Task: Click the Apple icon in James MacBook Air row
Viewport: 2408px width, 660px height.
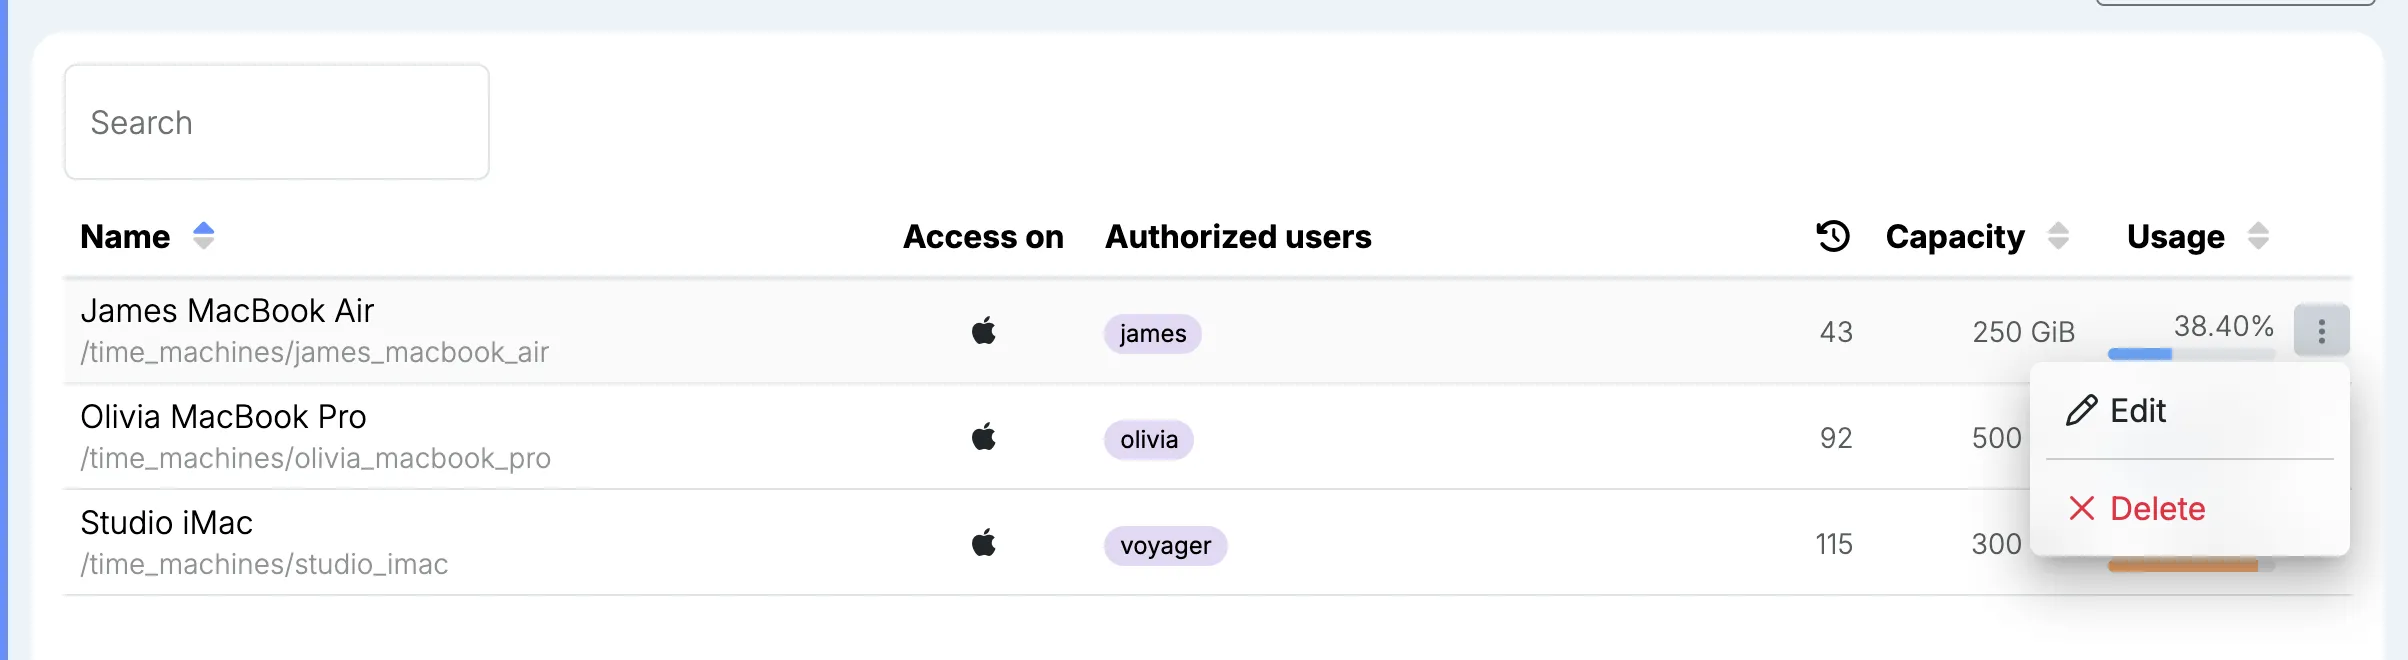Action: 984,331
